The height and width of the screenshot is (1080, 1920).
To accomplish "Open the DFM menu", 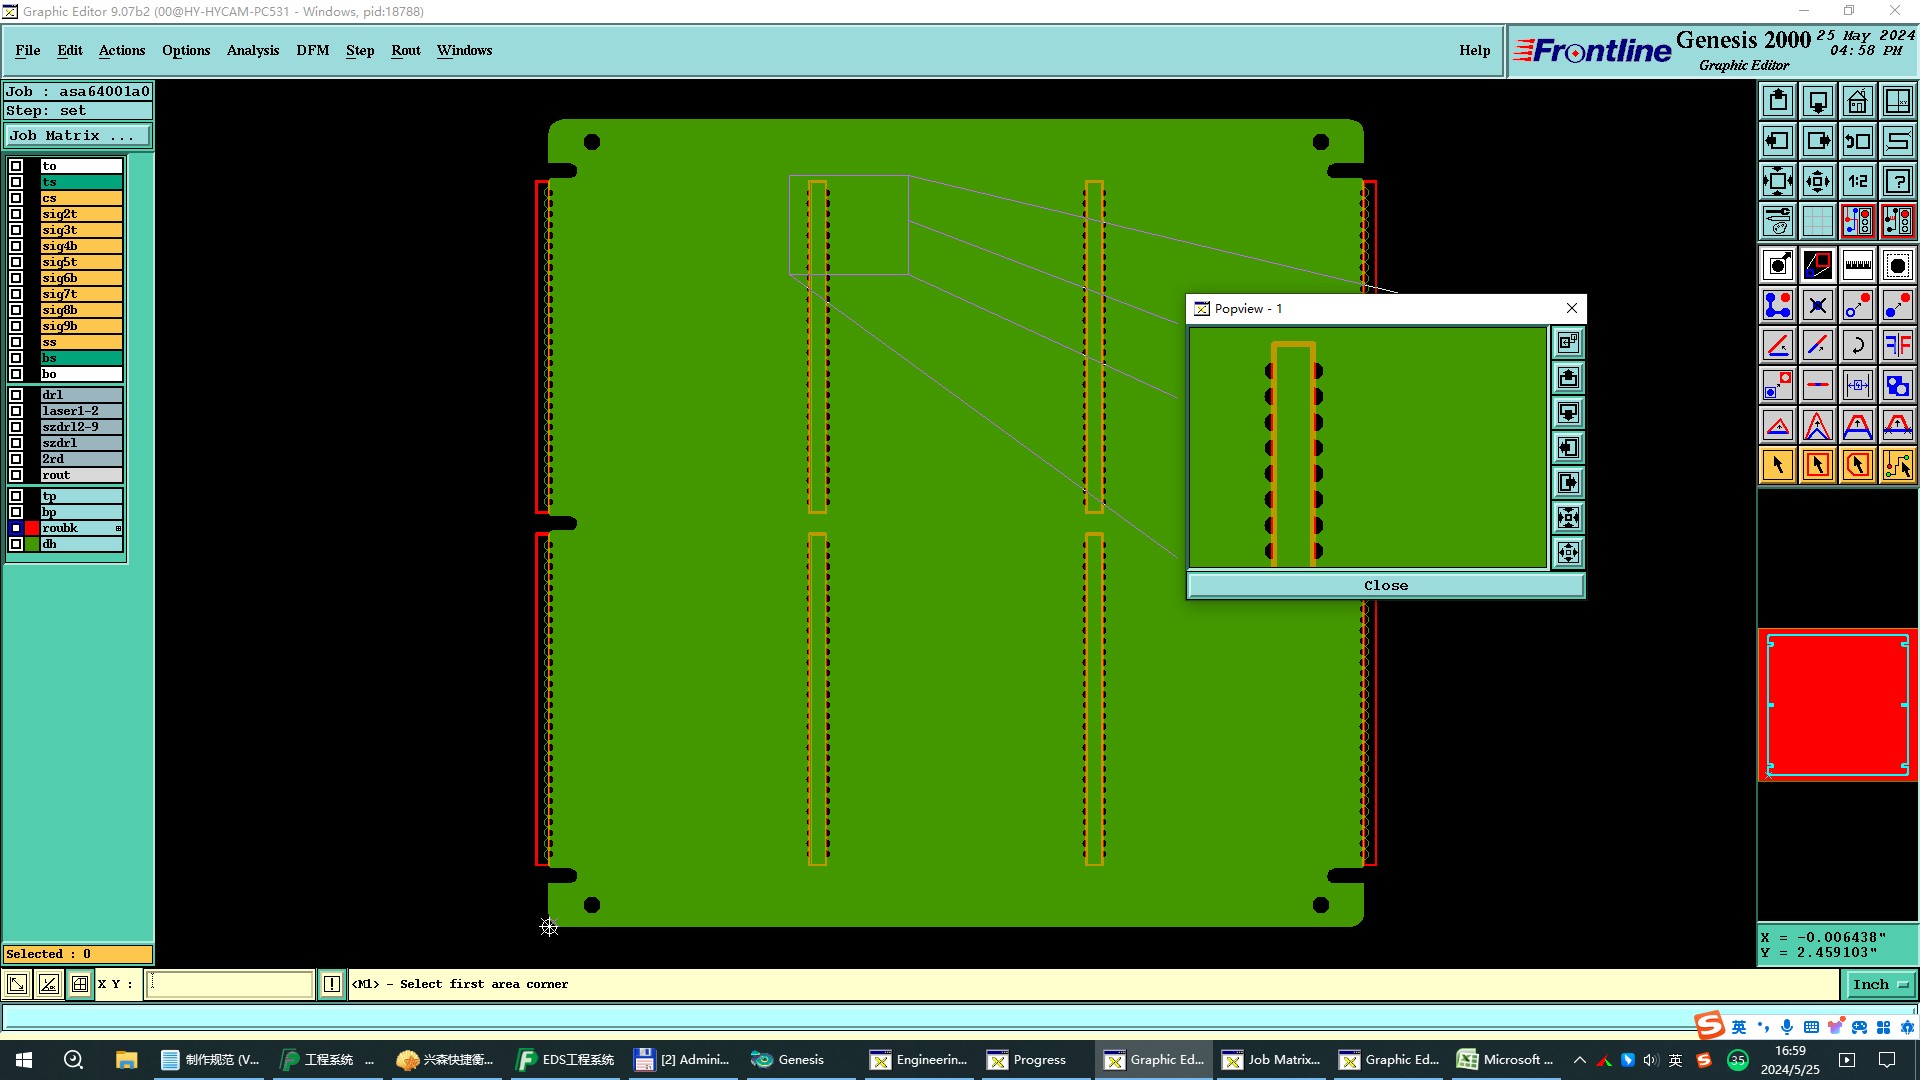I will click(312, 50).
